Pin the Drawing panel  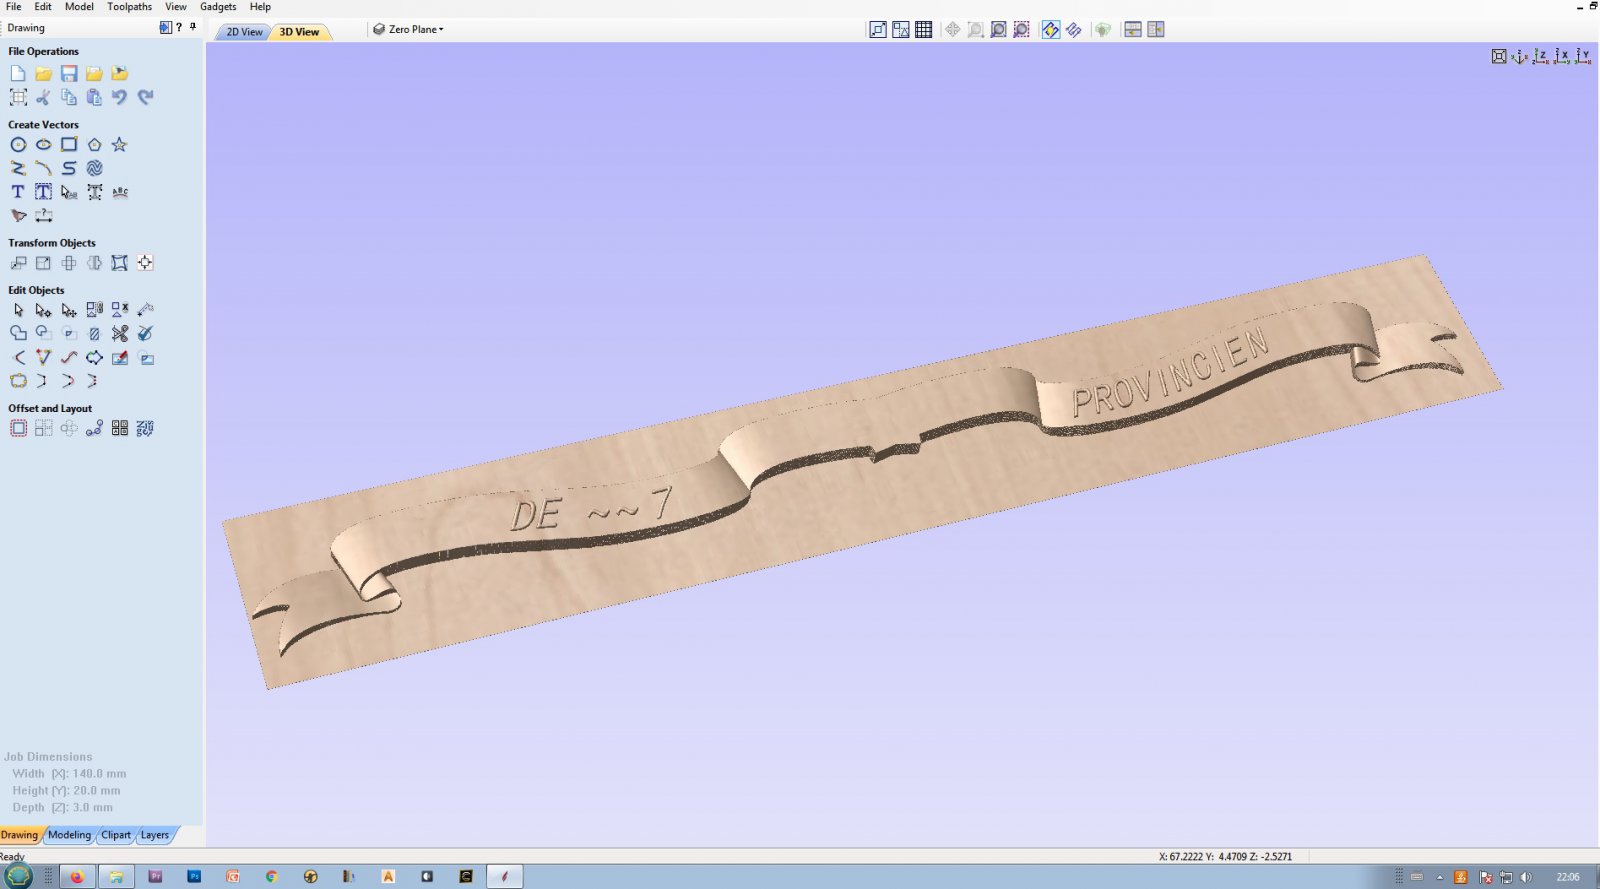click(193, 27)
